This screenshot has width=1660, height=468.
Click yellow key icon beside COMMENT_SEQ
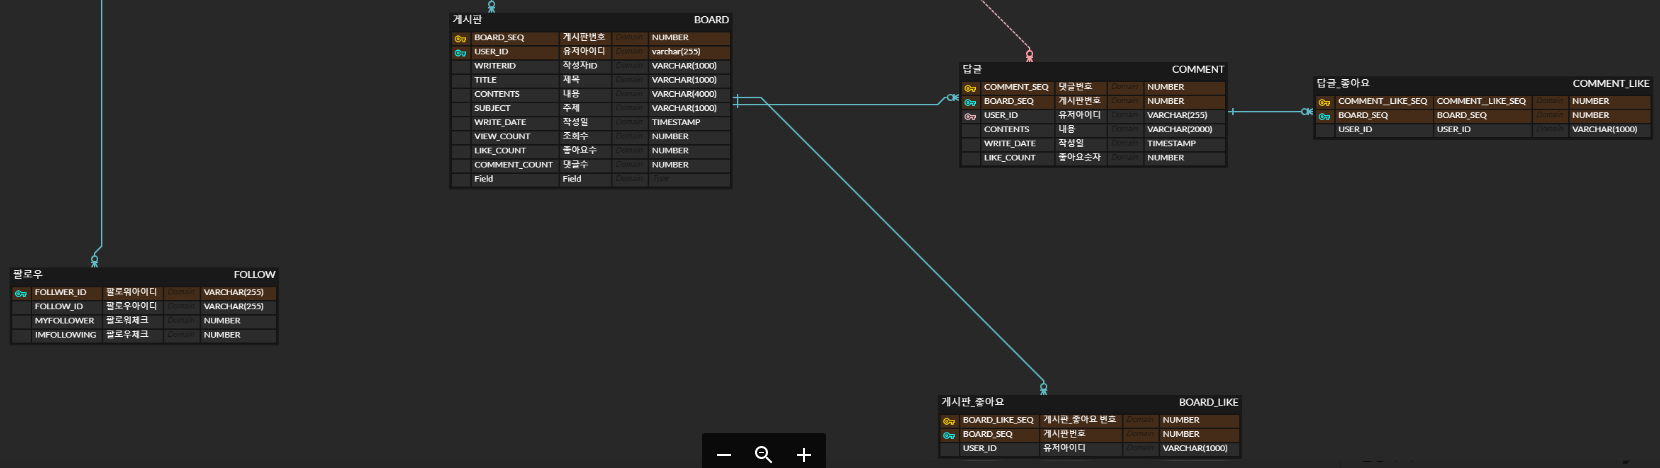[970, 88]
